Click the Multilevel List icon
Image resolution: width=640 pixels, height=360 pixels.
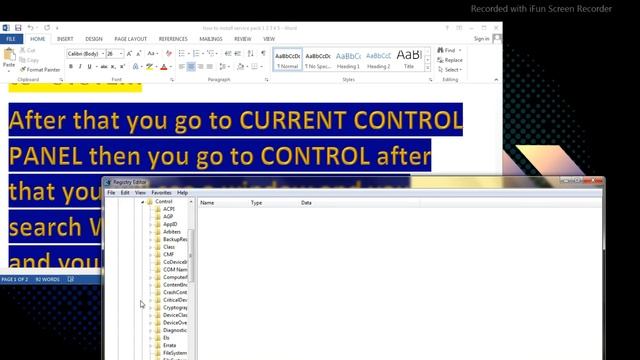click(x=210, y=53)
